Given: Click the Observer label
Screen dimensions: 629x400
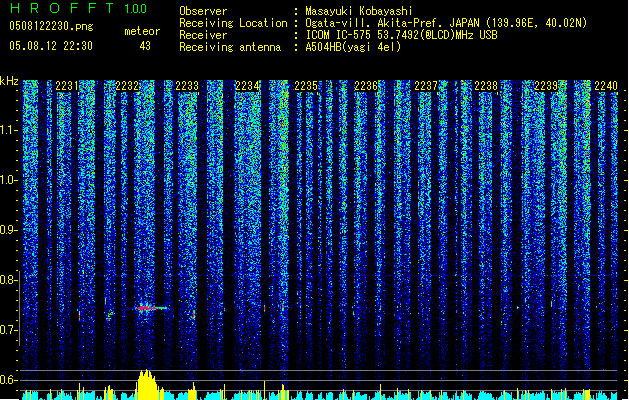Looking at the screenshot, I should (203, 11).
